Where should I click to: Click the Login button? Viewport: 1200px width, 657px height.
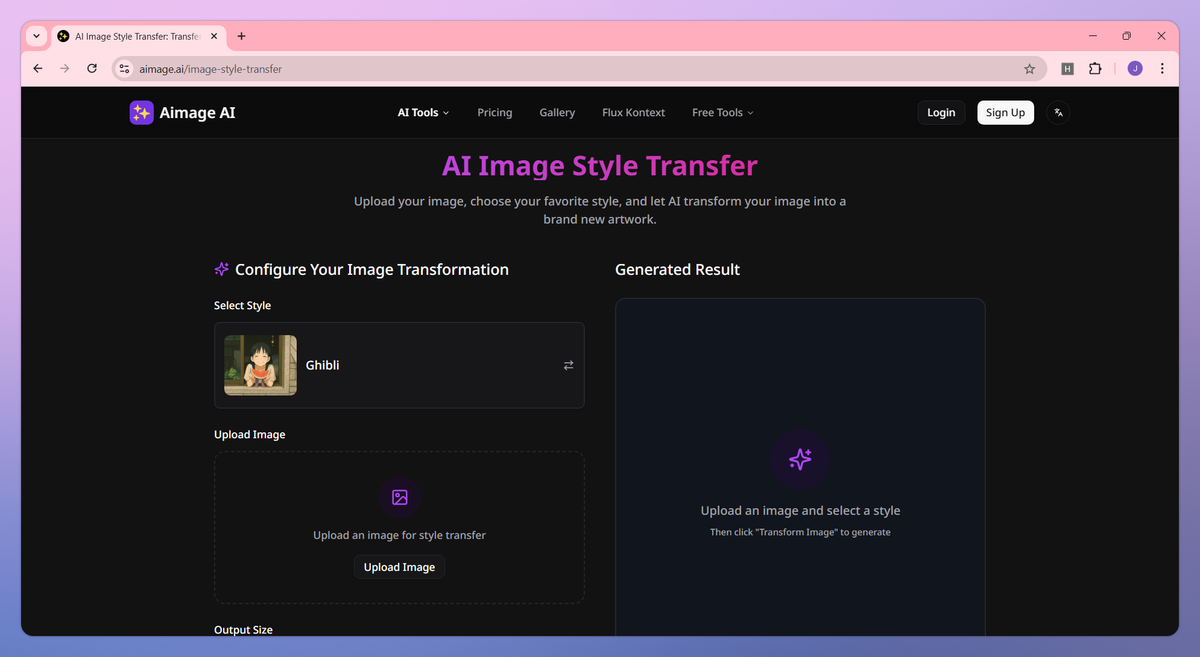(x=941, y=113)
